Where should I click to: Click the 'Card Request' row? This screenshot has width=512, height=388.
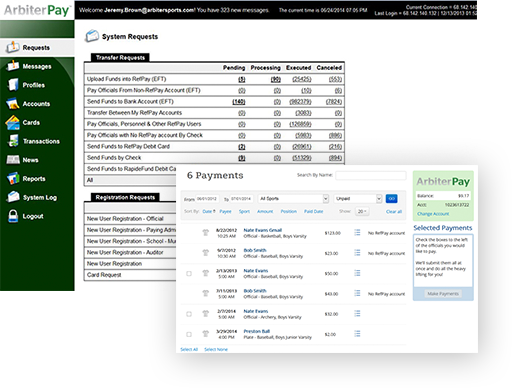click(x=130, y=275)
